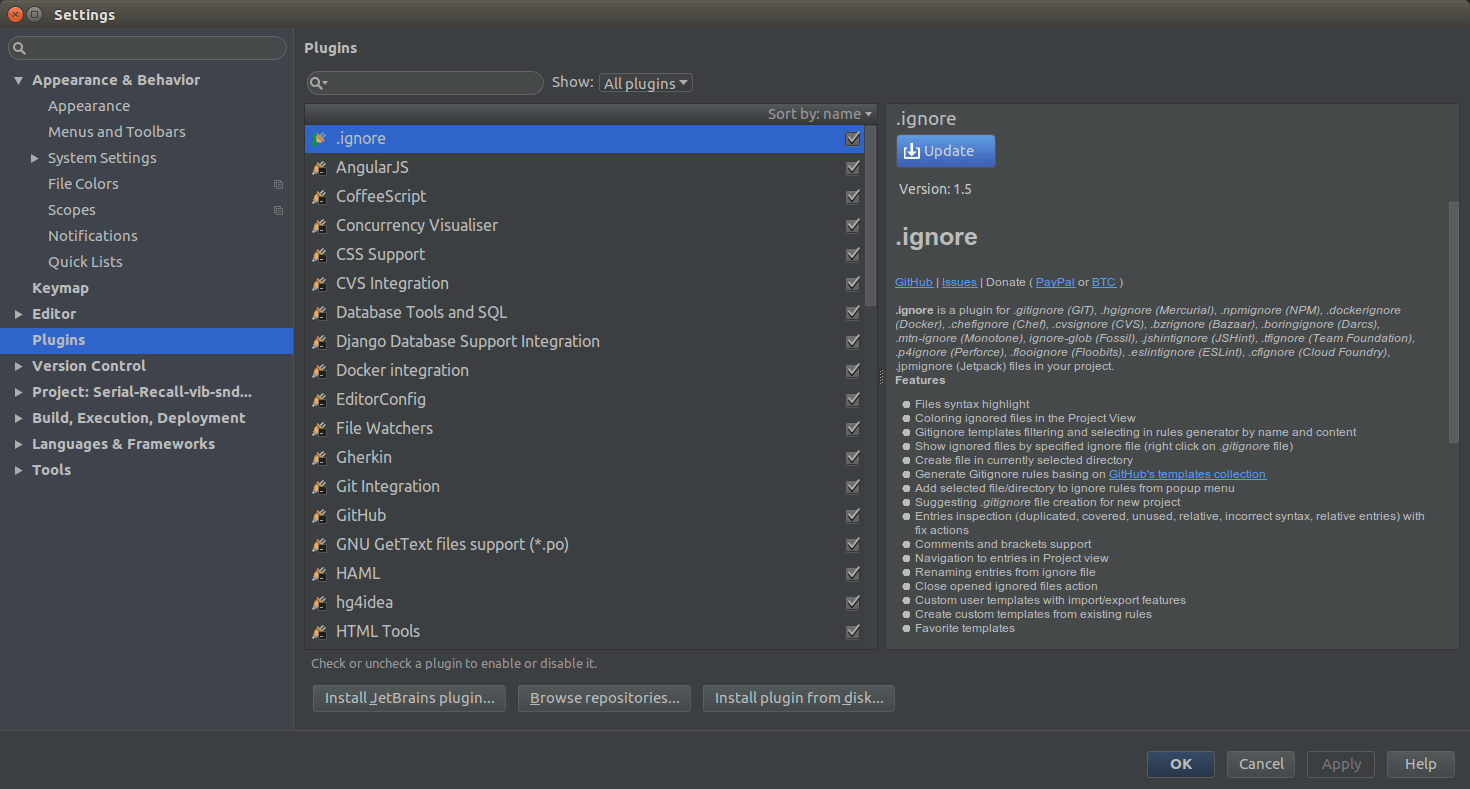Collapse the Appearance & Behavior section

click(18, 80)
